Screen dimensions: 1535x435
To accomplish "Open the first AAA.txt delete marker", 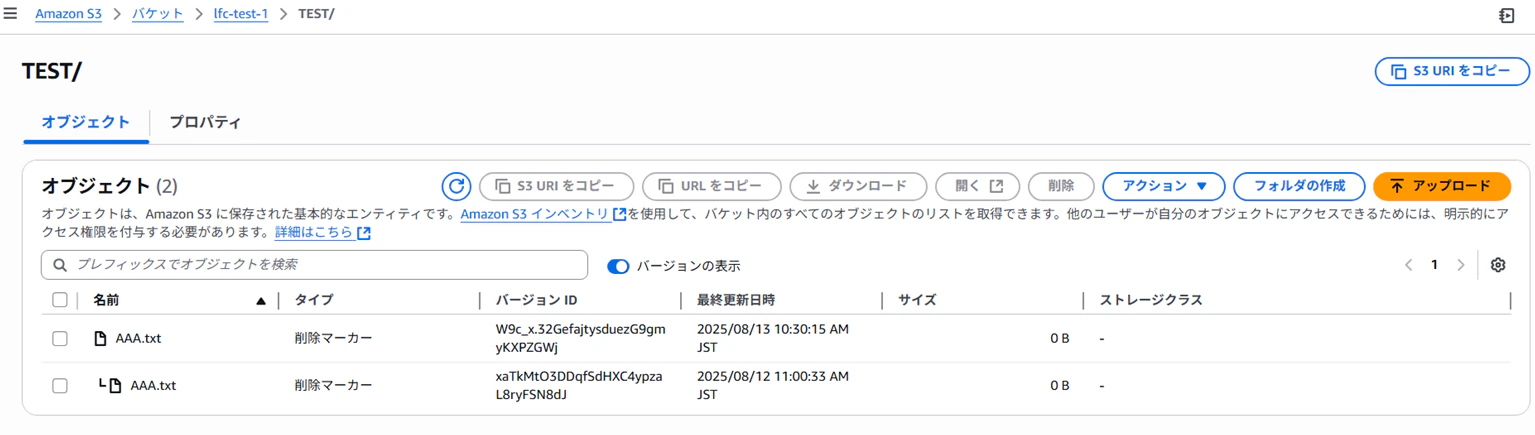I will (x=138, y=338).
